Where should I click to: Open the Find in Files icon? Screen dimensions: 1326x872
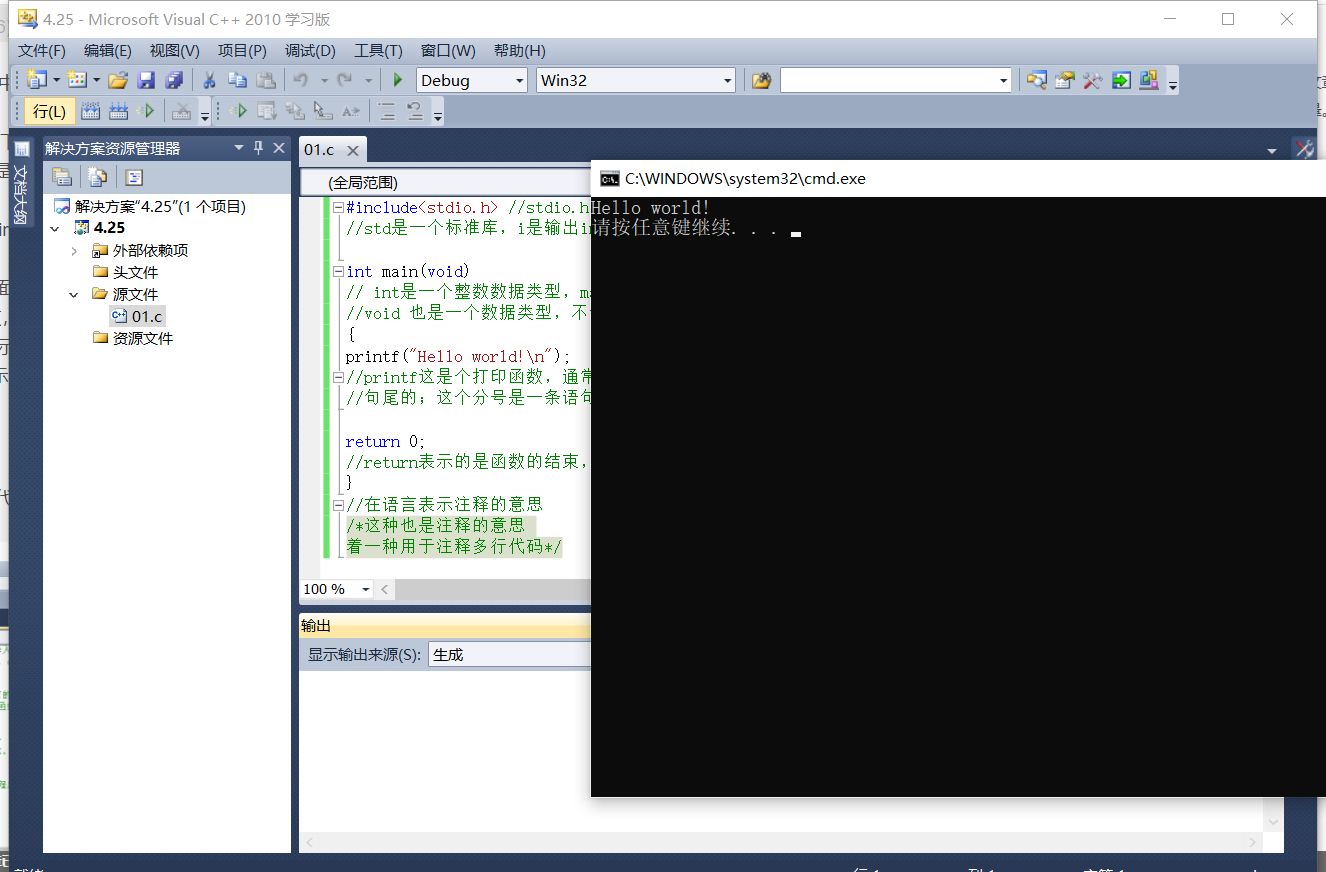[x=1037, y=80]
